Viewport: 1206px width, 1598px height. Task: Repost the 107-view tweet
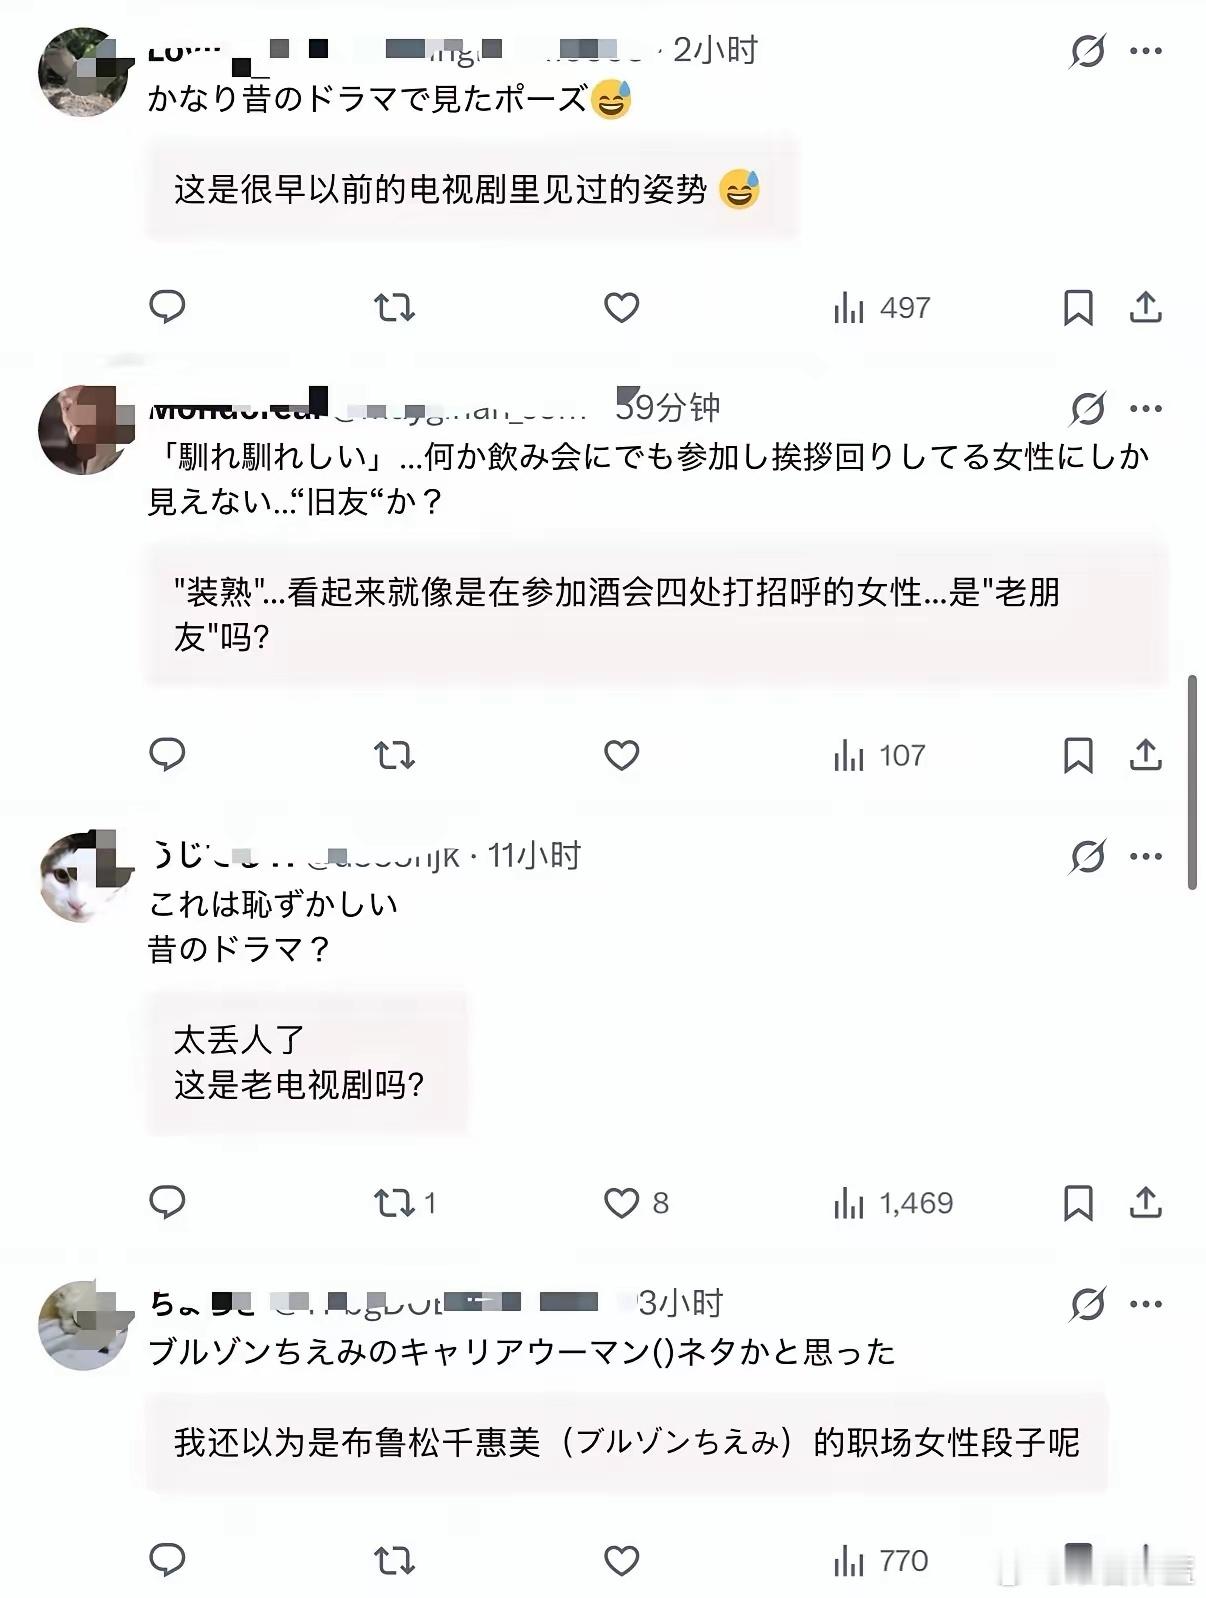point(394,755)
